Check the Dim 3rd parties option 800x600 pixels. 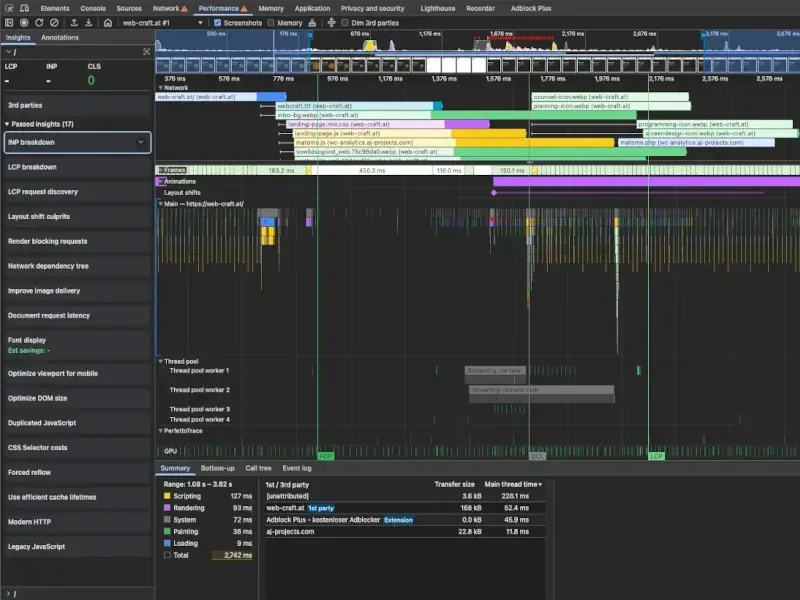coord(346,22)
